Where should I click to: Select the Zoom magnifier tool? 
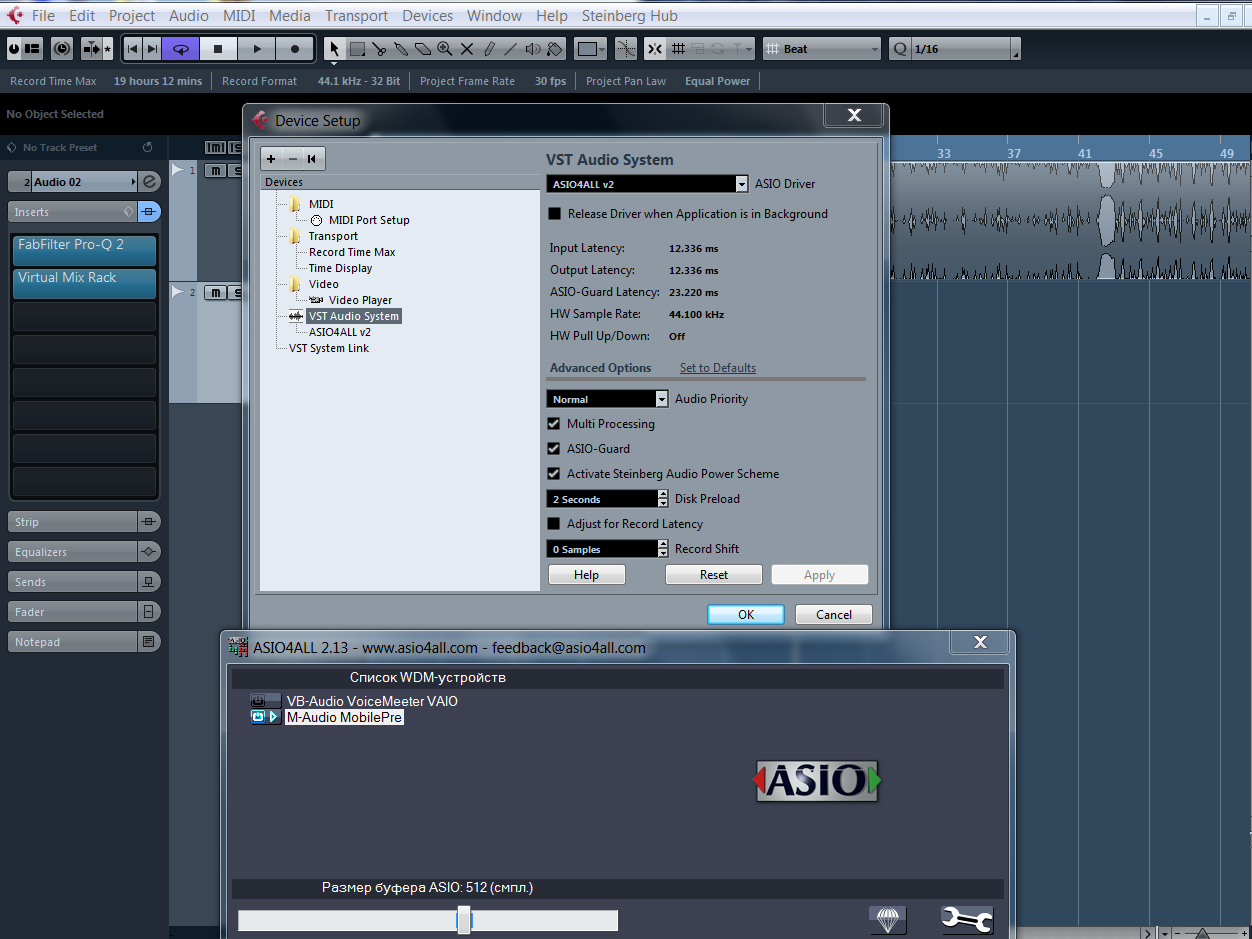tap(444, 48)
